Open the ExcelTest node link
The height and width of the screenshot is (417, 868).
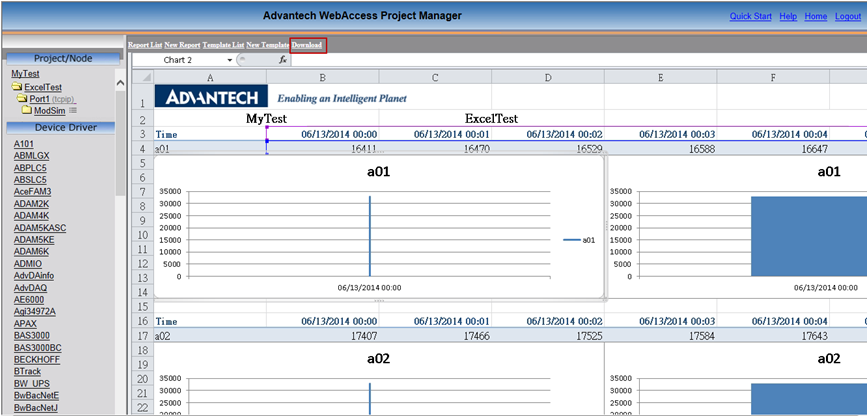coord(43,87)
